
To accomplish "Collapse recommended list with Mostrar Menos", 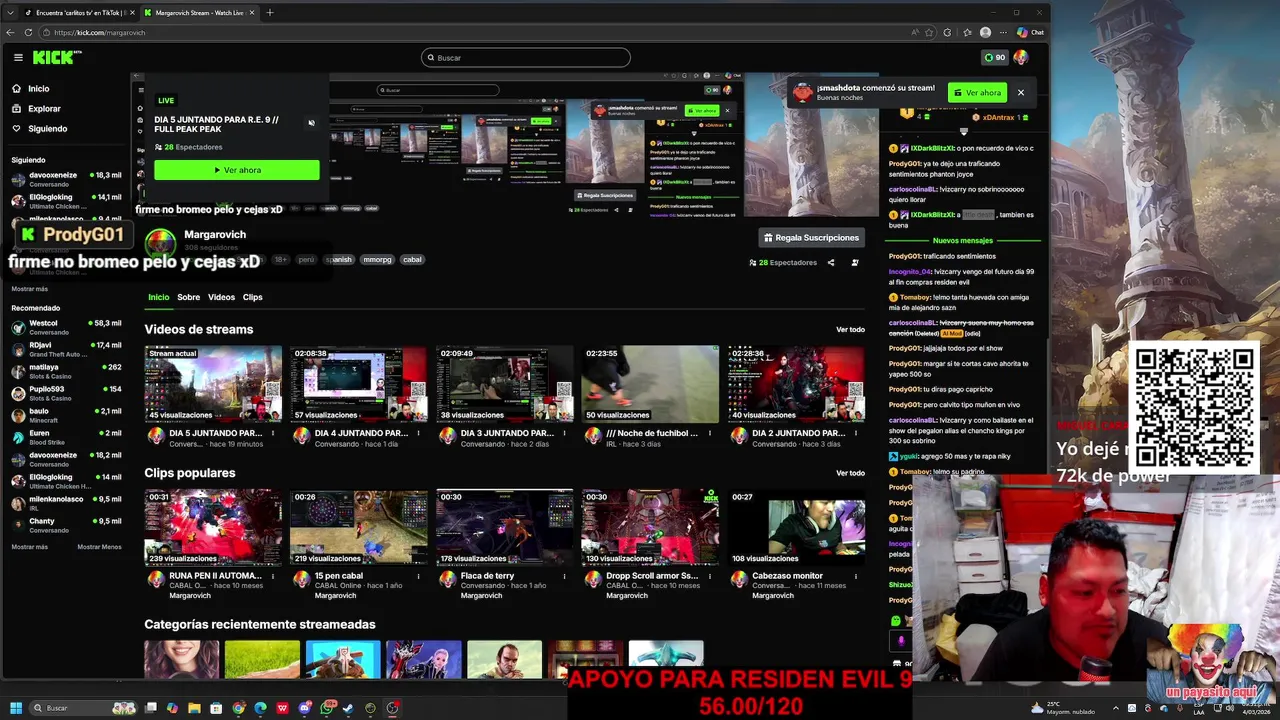I will coord(99,547).
